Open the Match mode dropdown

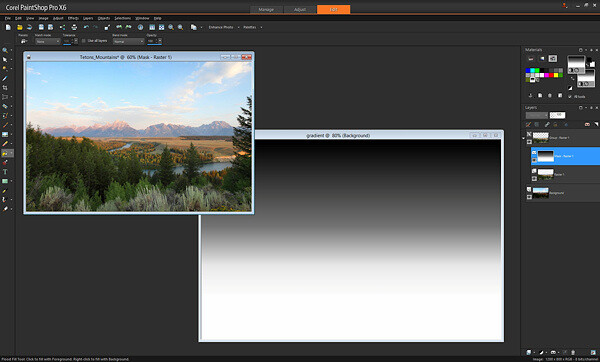point(47,41)
